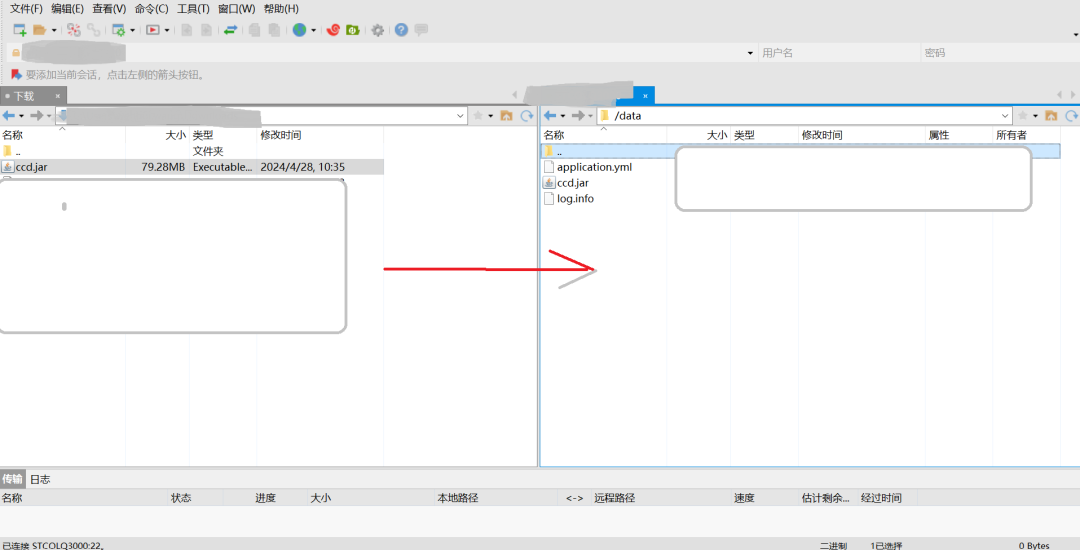This screenshot has width=1080, height=550.
Task: Select ccd.jar in the local pane
Action: [32, 167]
